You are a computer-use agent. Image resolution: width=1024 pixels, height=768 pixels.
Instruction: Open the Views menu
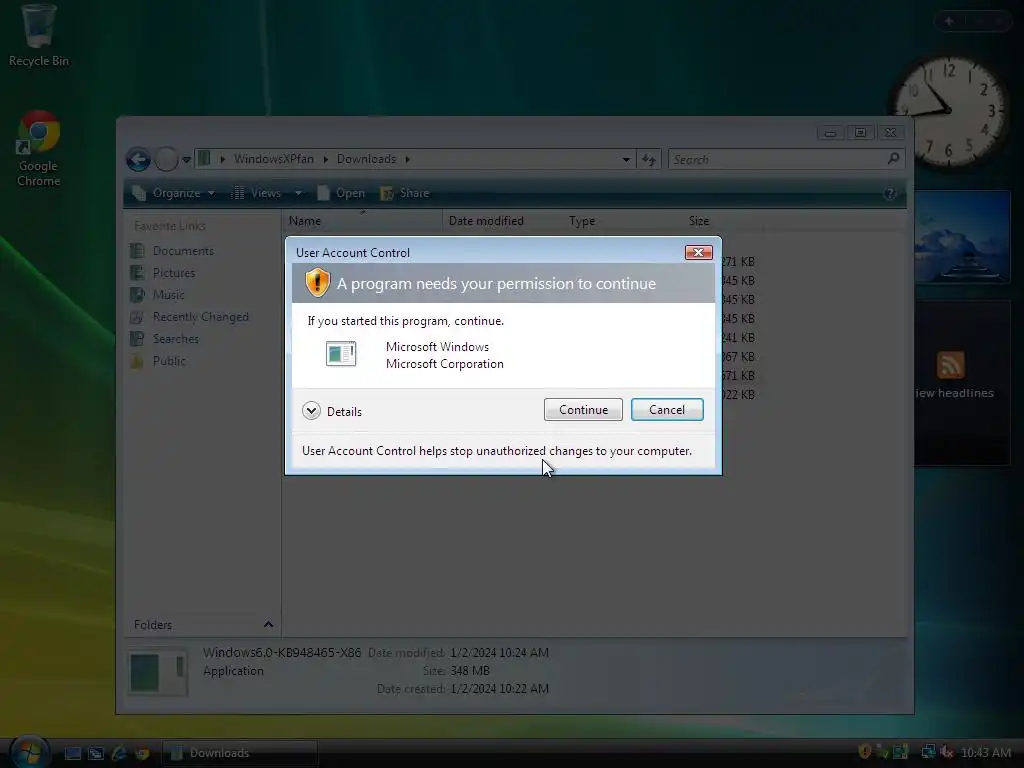point(258,193)
